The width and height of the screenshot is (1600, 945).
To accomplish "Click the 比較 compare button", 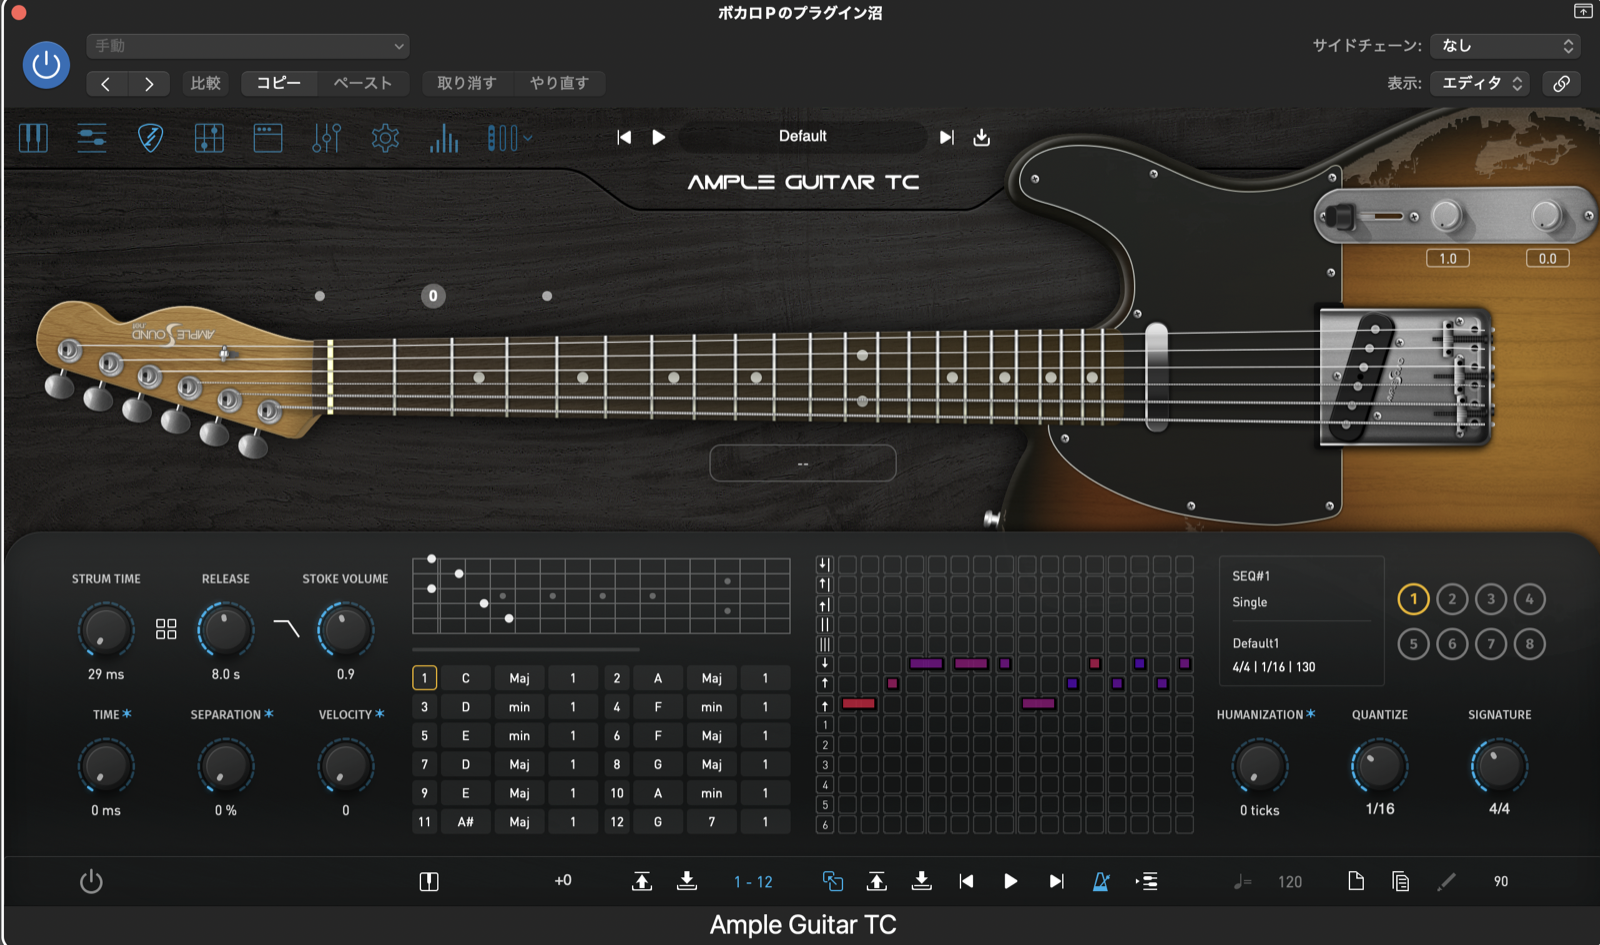I will [206, 83].
